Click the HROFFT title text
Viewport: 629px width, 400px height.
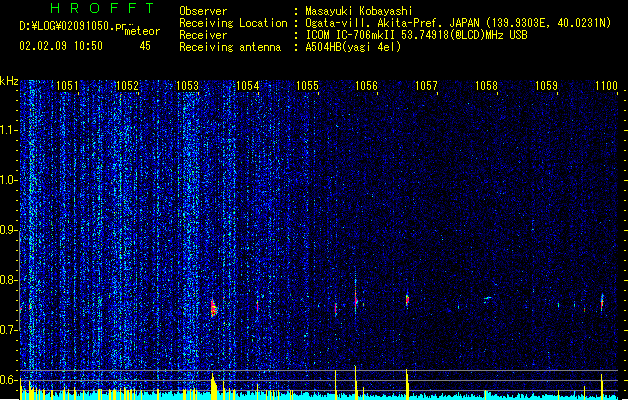[x=102, y=8]
